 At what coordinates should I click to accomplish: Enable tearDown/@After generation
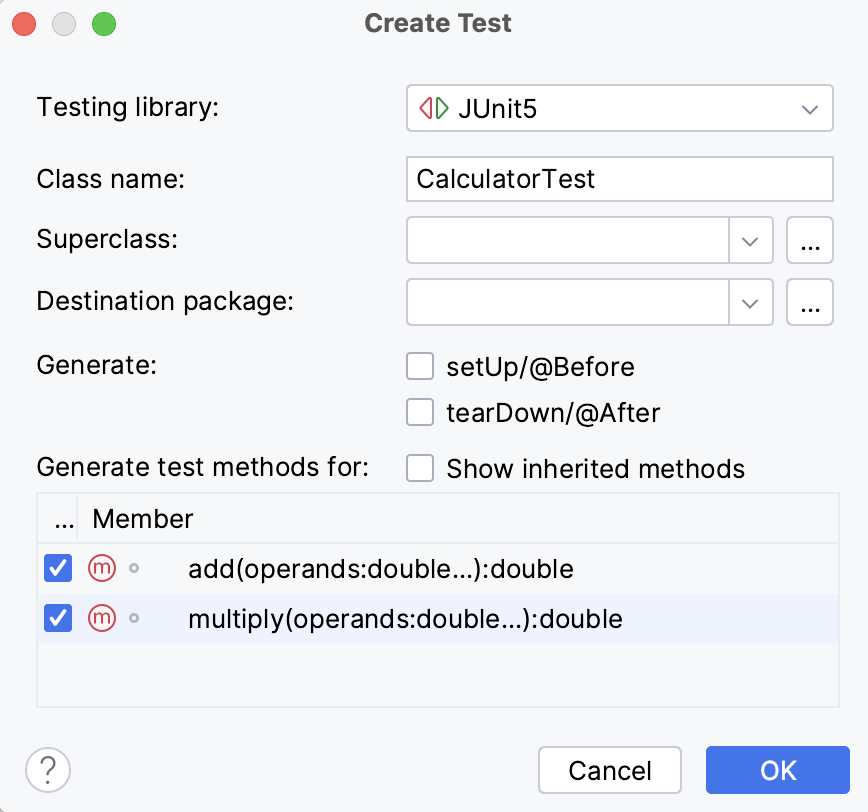420,412
